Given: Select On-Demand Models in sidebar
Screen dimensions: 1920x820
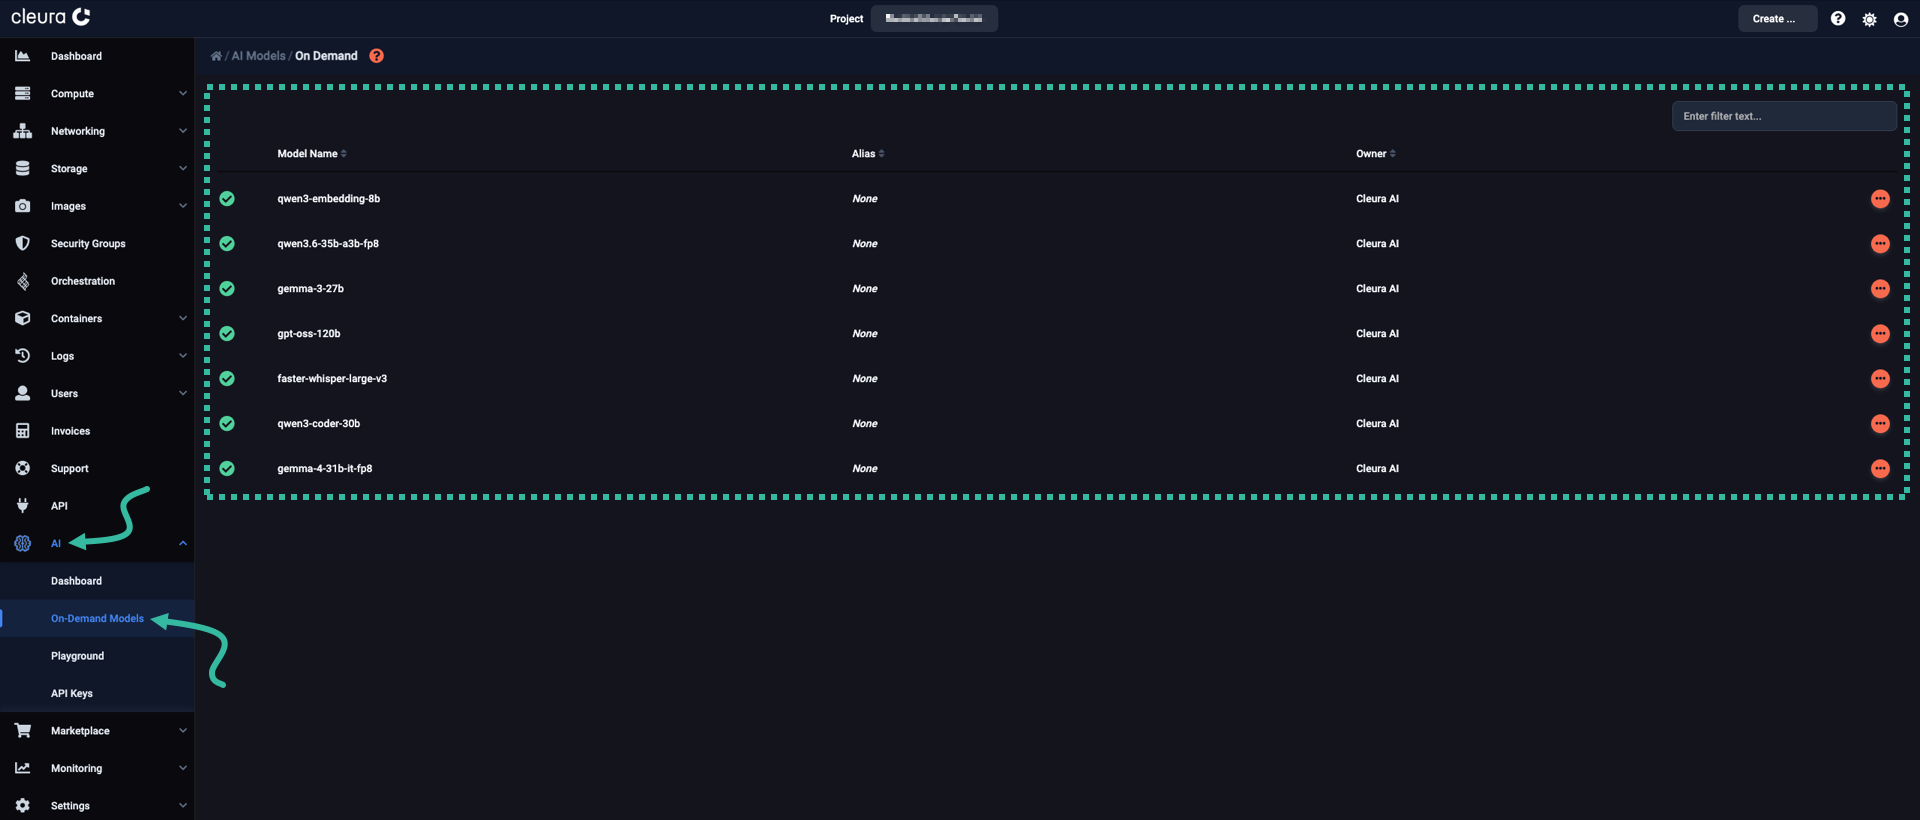Looking at the screenshot, I should coord(97,619).
